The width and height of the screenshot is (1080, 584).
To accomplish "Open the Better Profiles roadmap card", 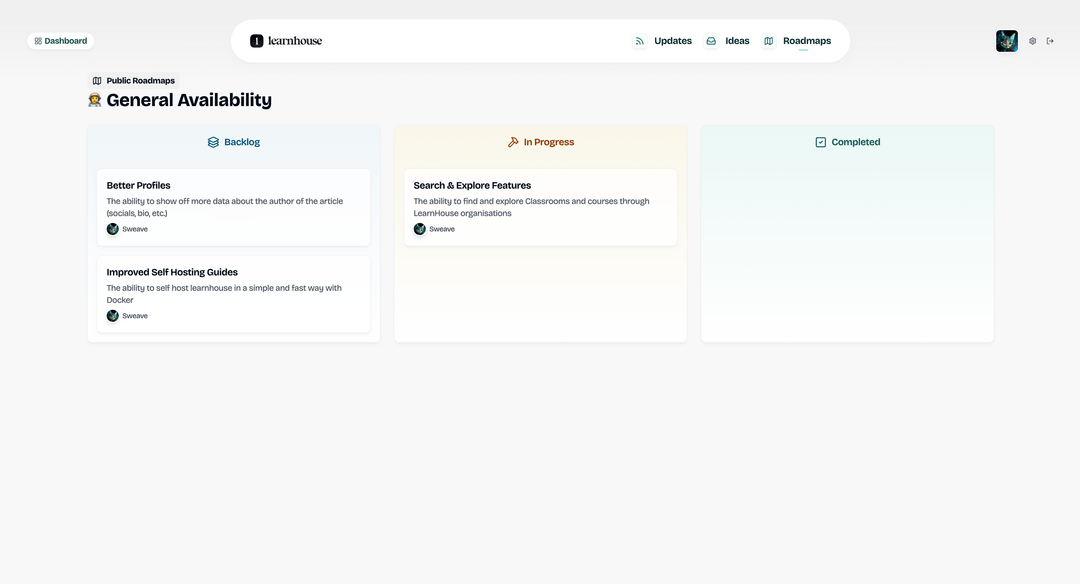I will (x=233, y=206).
